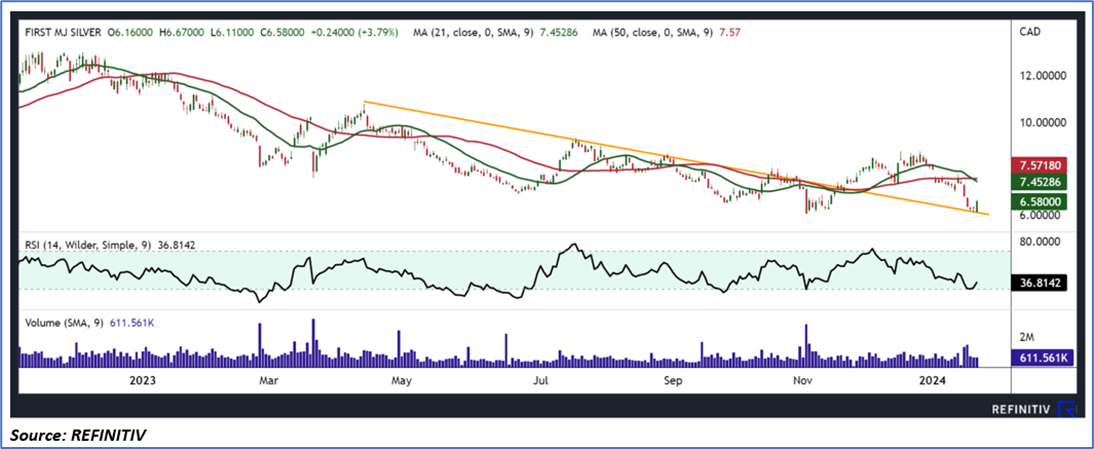Click the Sep time axis label
This screenshot has width=1094, height=449.
(671, 381)
